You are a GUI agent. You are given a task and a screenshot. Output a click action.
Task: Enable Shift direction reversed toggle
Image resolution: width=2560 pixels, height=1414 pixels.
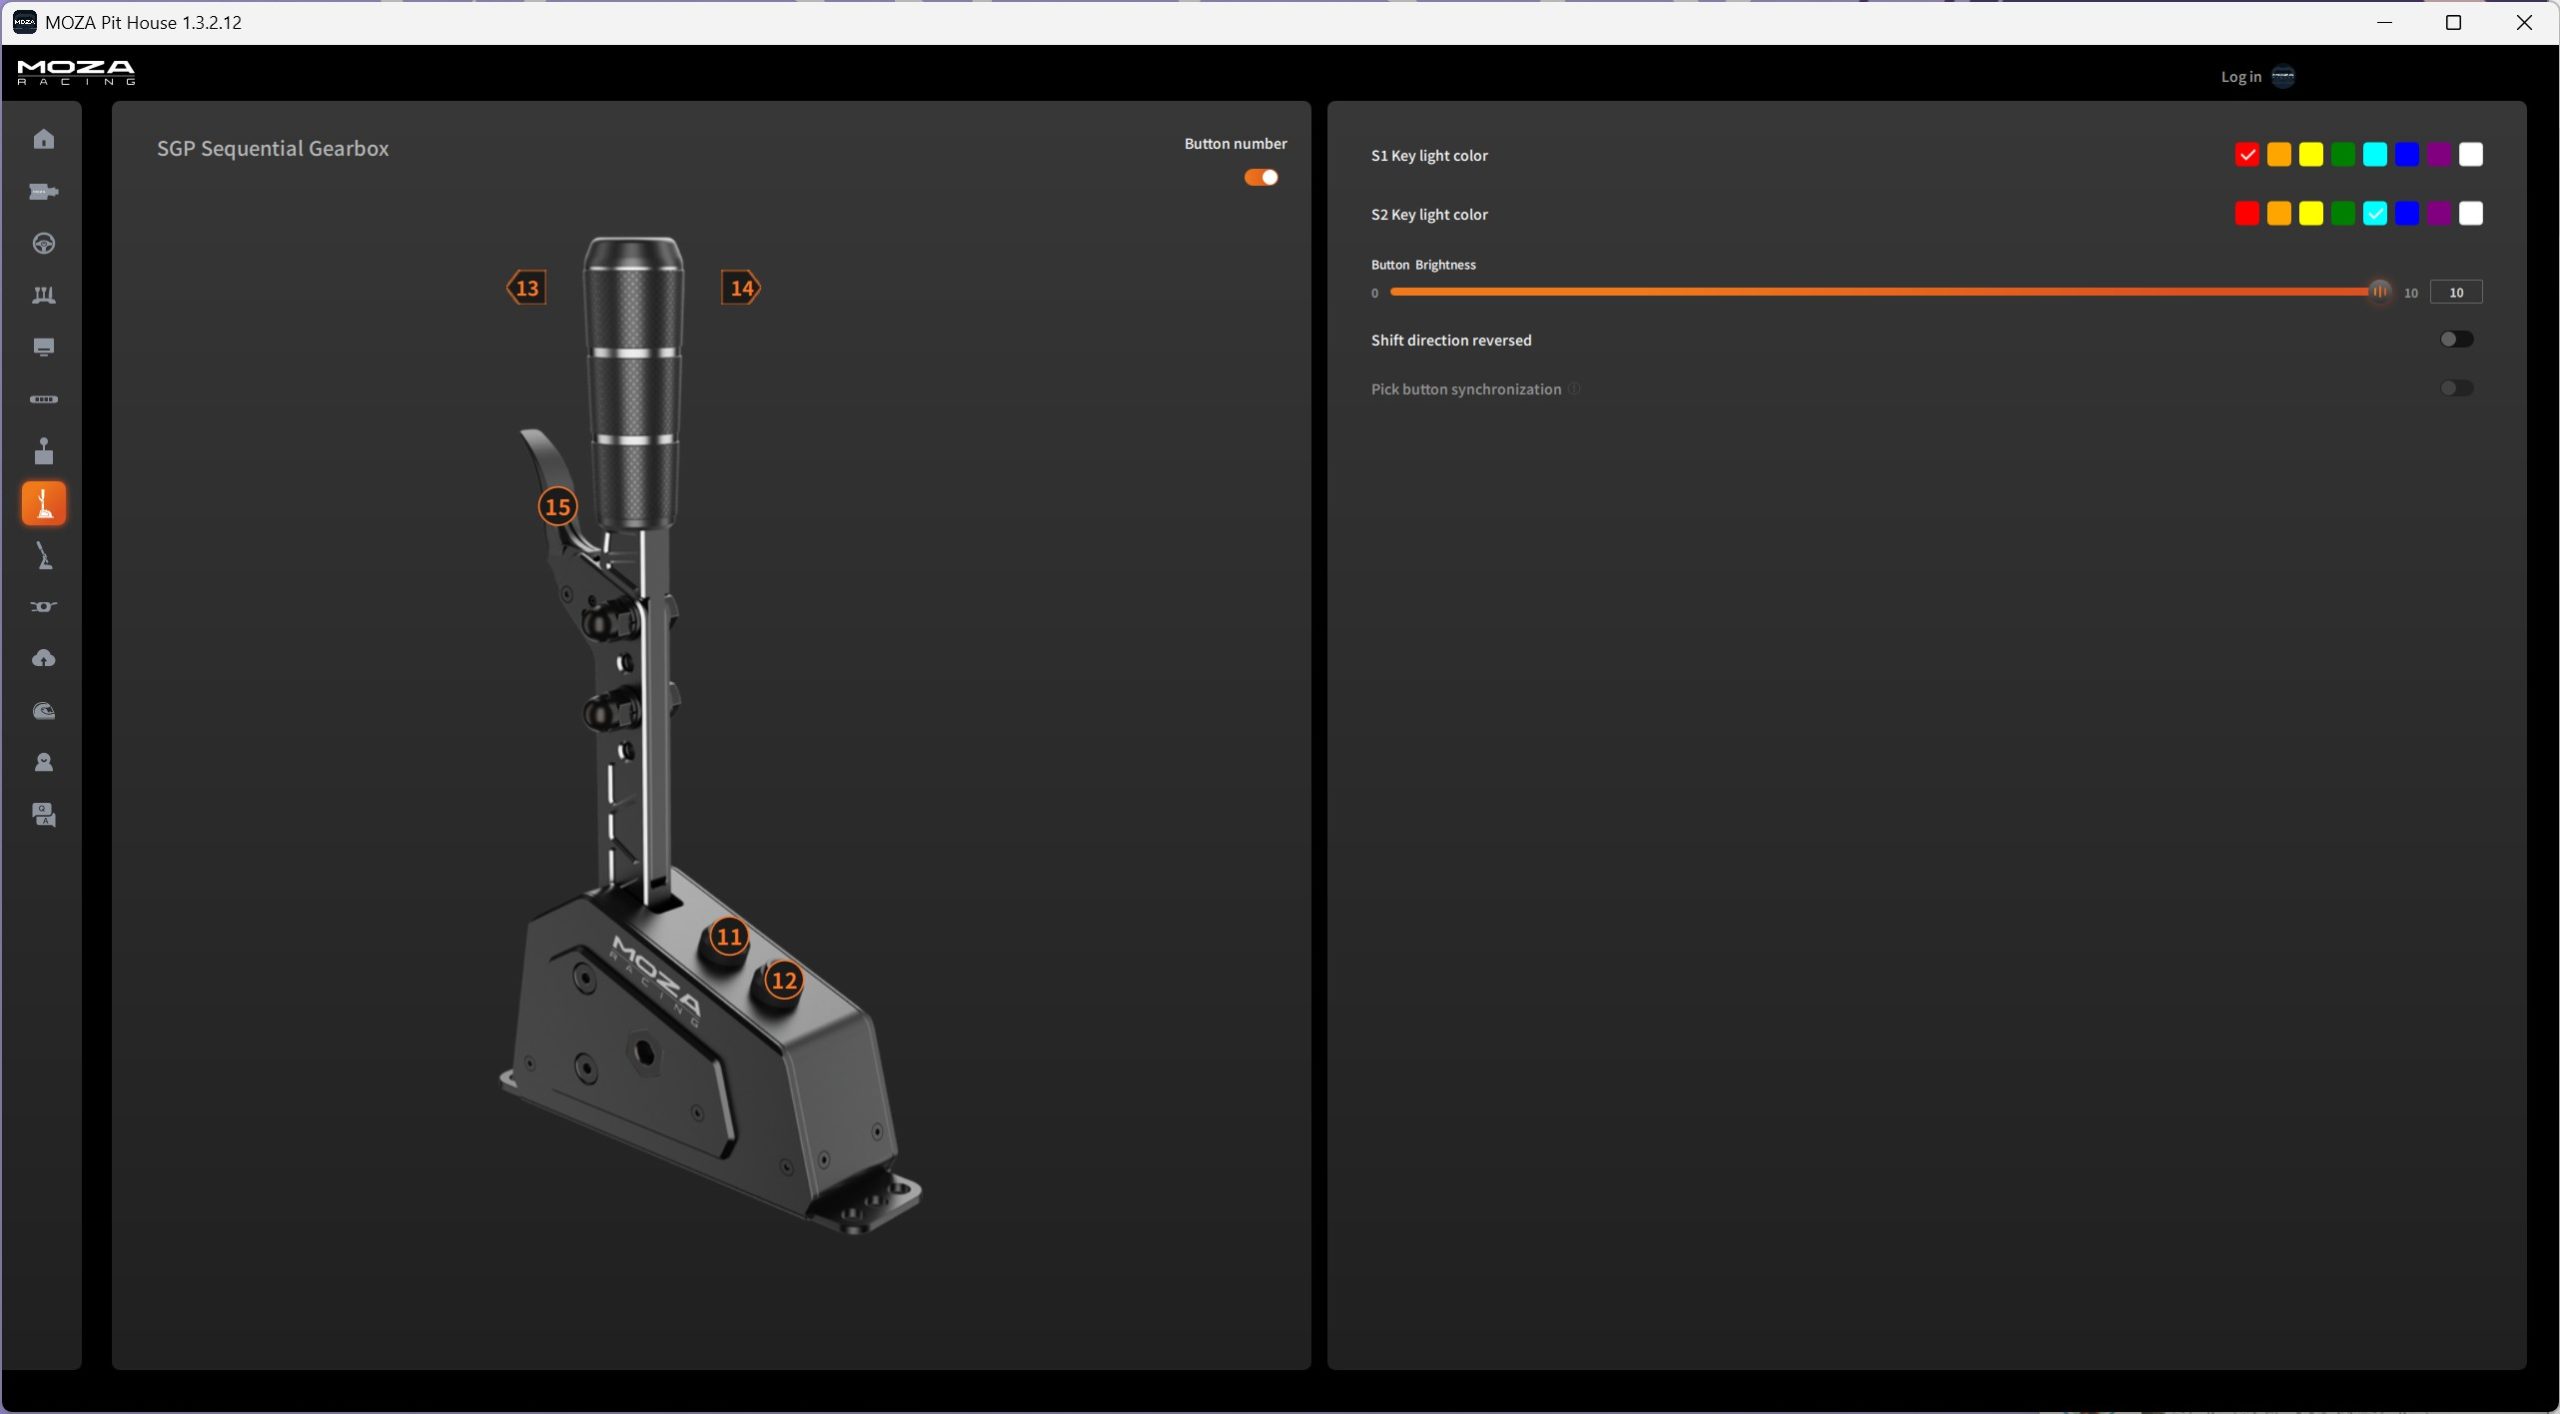(2457, 339)
